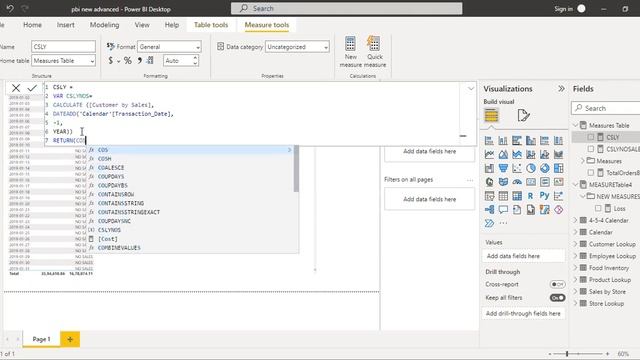Check the CSLY measure checkbox

click(591, 137)
